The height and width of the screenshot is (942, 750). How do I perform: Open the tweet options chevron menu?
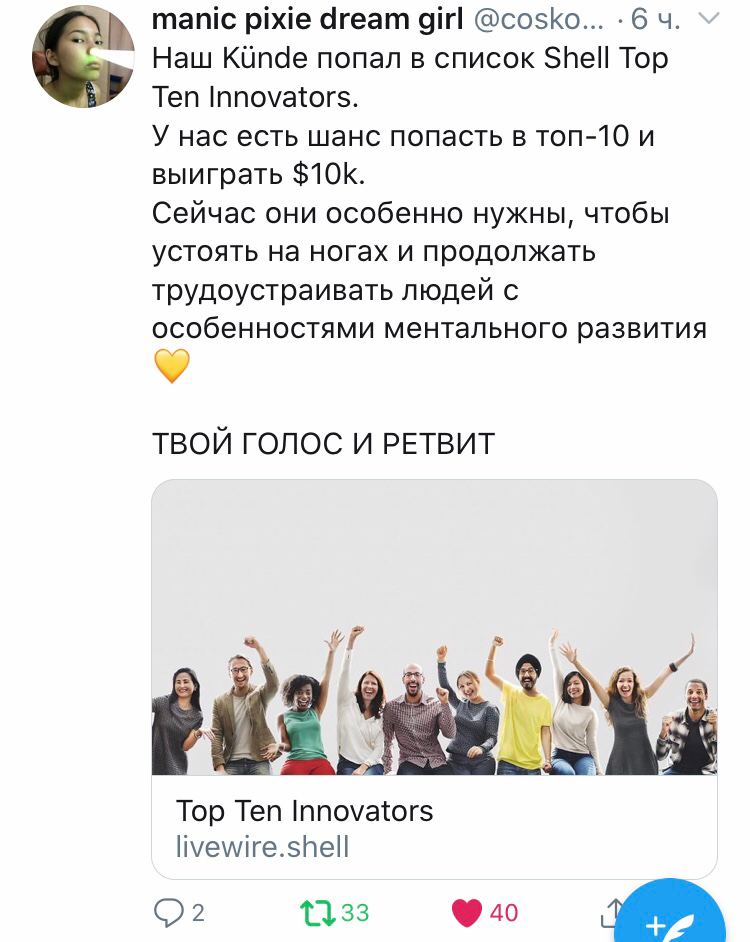(x=709, y=19)
